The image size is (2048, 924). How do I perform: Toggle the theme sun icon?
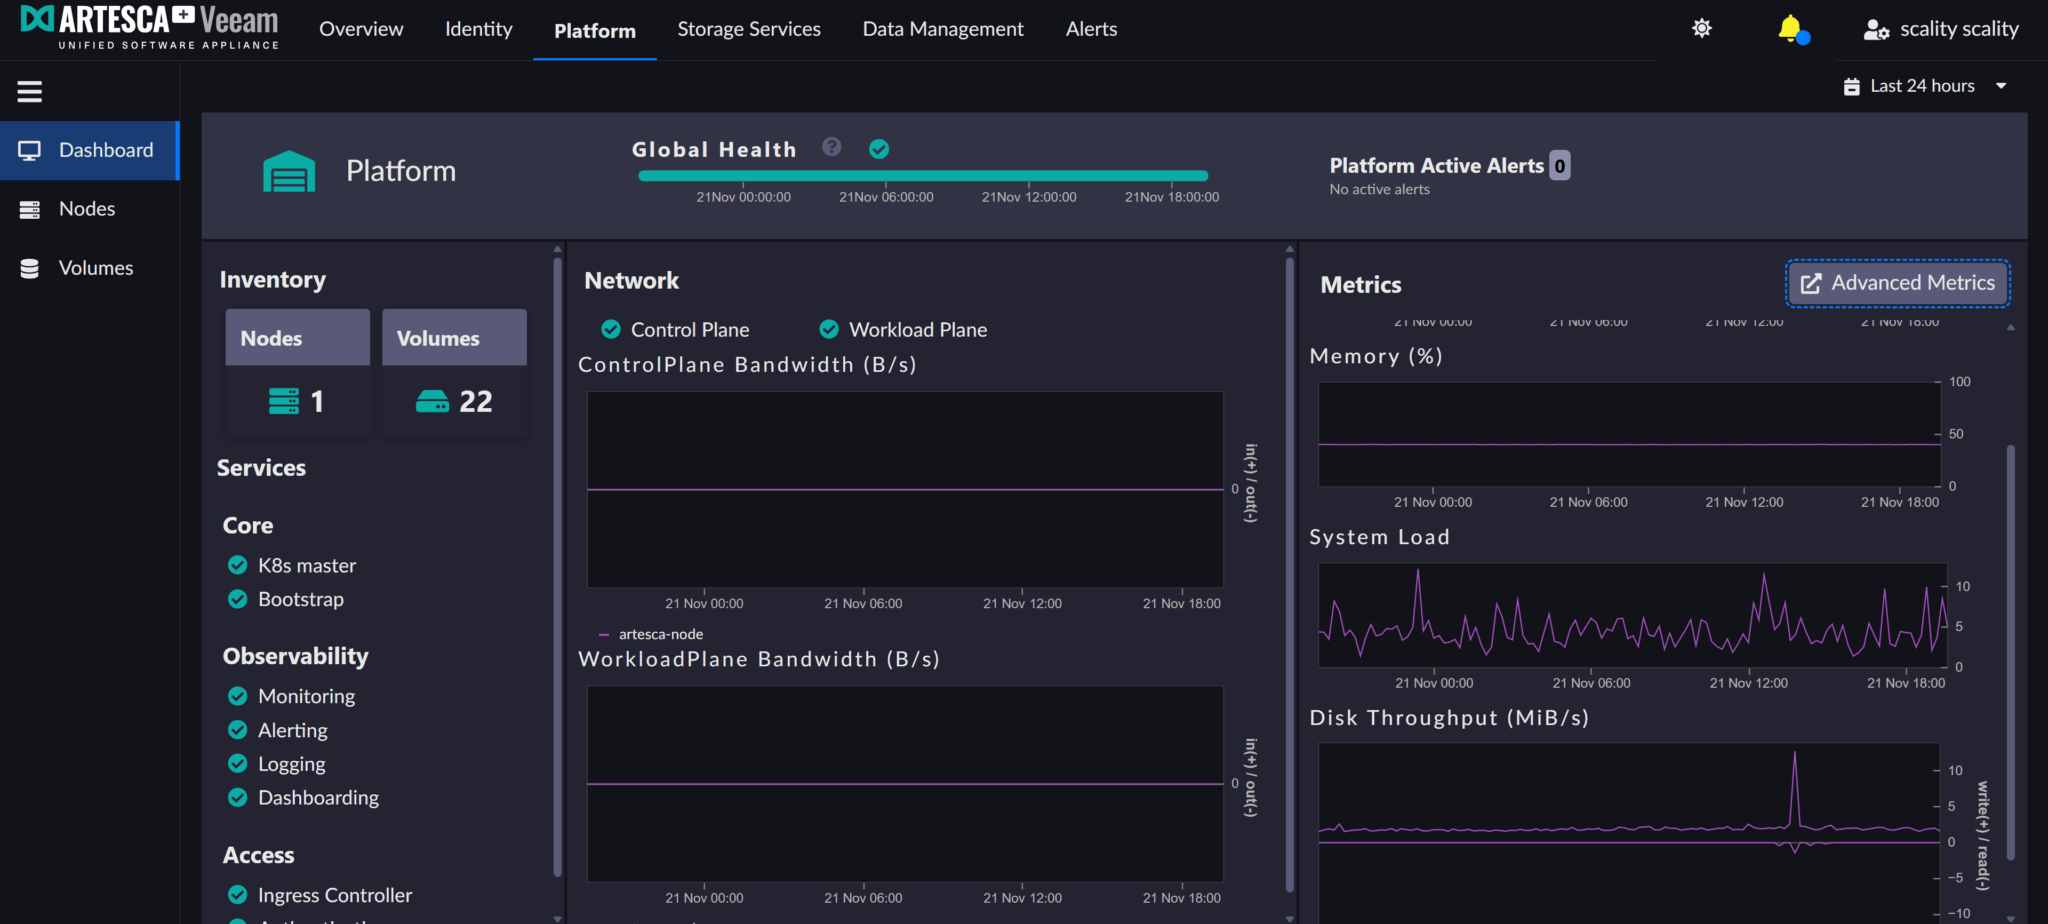tap(1701, 29)
